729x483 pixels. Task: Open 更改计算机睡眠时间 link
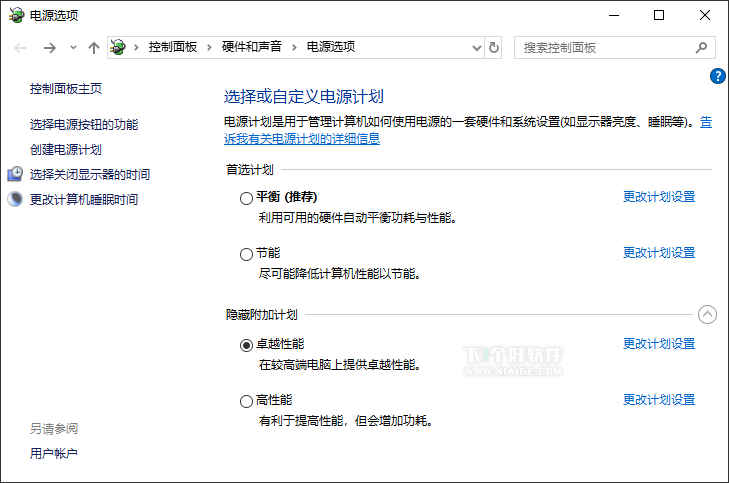(84, 199)
